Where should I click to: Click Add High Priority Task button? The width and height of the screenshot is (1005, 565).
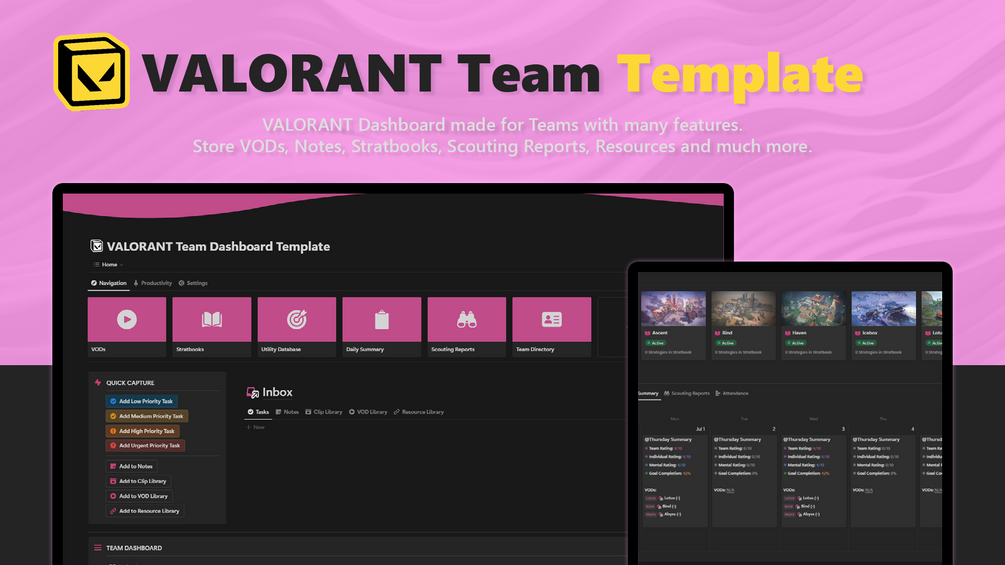coord(142,431)
